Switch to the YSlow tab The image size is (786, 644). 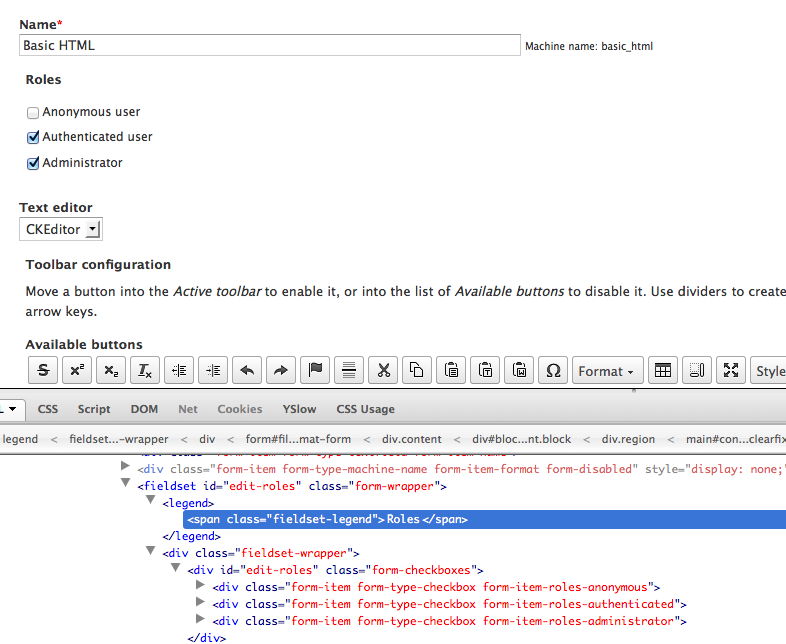pos(299,409)
